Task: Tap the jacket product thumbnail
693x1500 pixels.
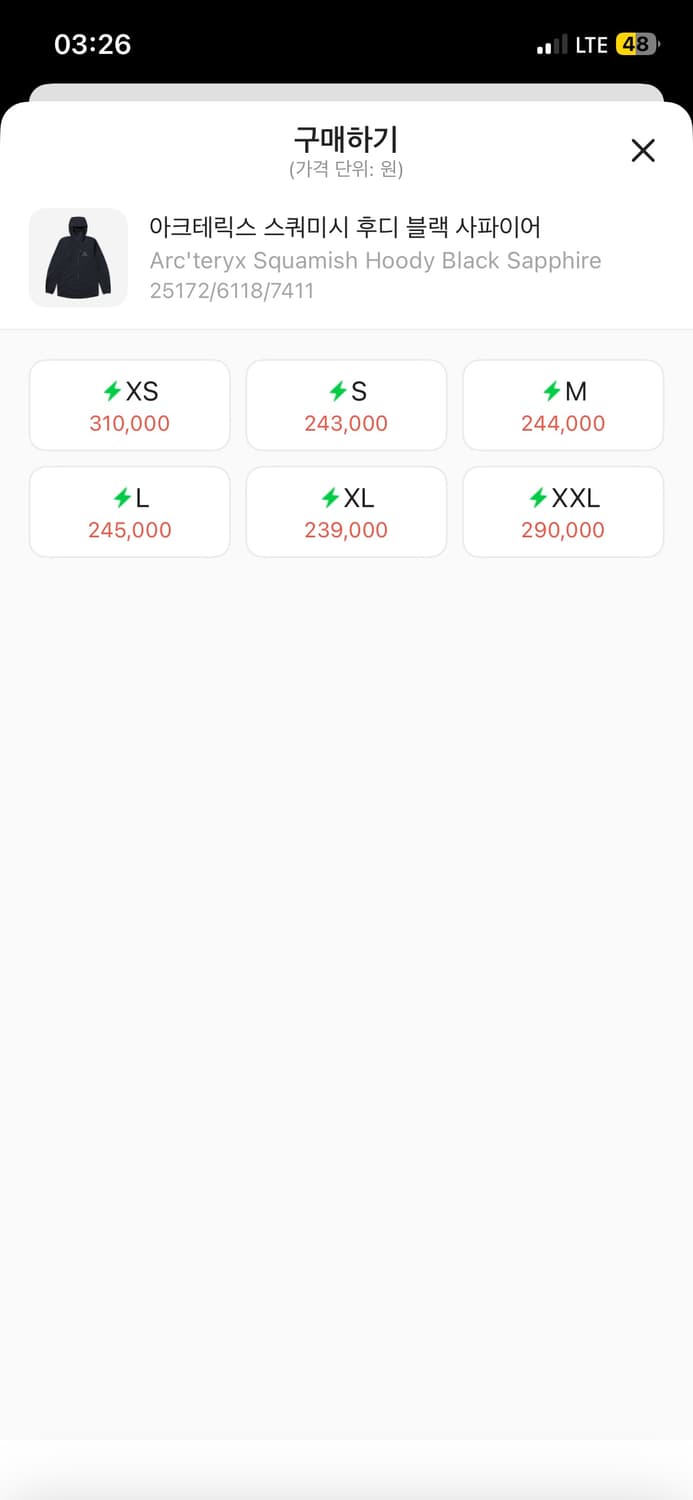Action: coord(78,257)
